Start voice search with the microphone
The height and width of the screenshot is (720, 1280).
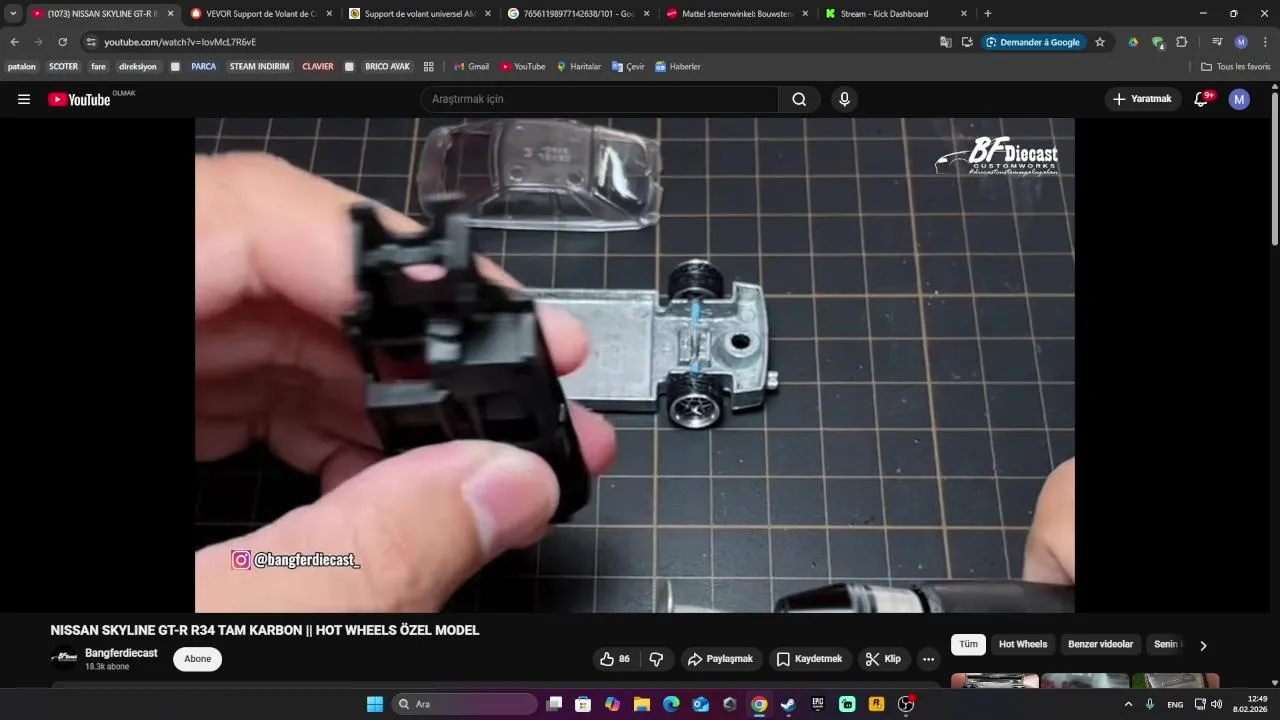845,99
